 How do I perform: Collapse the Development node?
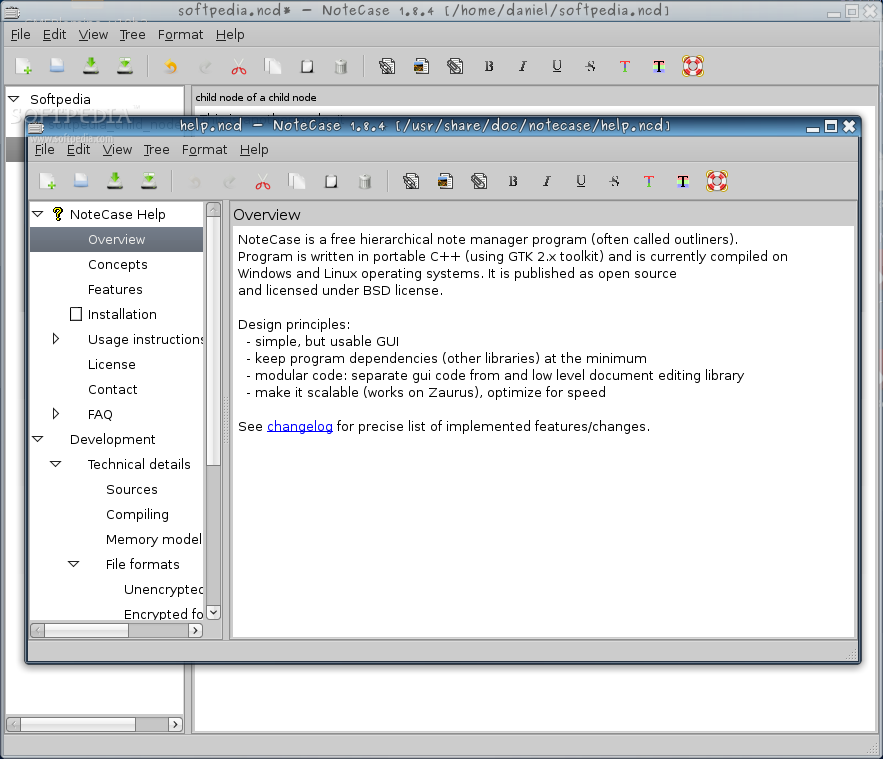point(38,439)
